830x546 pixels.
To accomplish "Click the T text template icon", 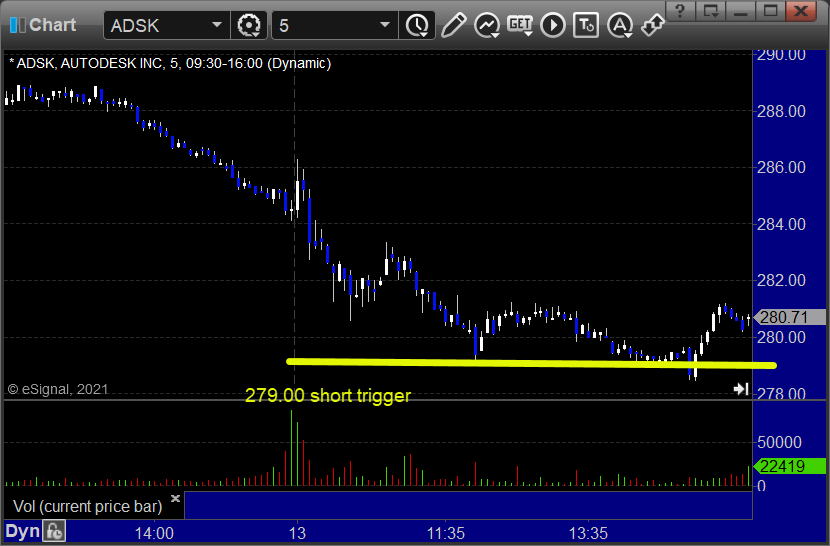I will (586, 25).
